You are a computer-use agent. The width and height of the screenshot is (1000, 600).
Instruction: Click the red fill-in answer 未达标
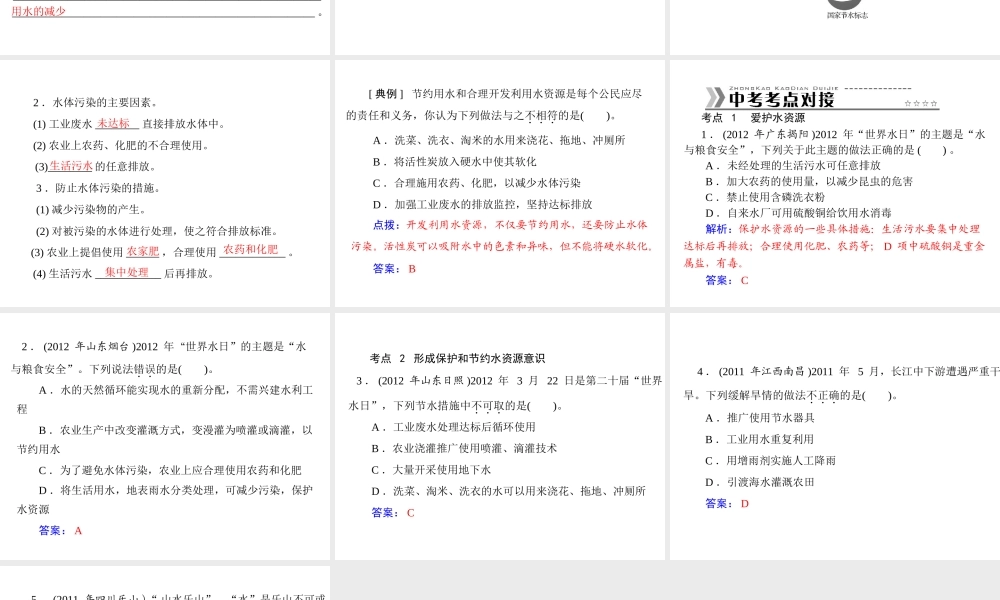tap(114, 123)
